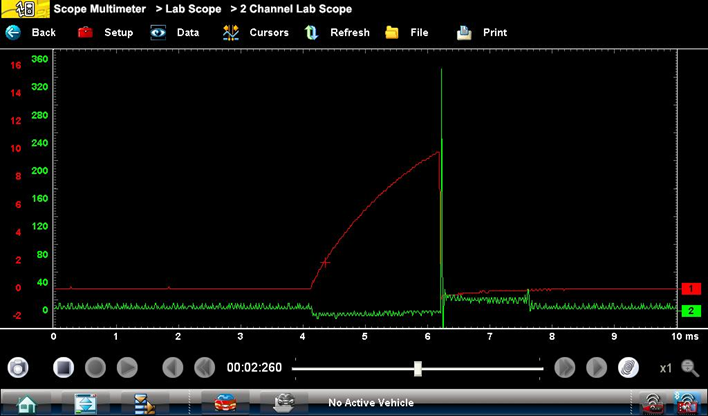Click the record button
708x416 pixels.
pyautogui.click(x=95, y=367)
